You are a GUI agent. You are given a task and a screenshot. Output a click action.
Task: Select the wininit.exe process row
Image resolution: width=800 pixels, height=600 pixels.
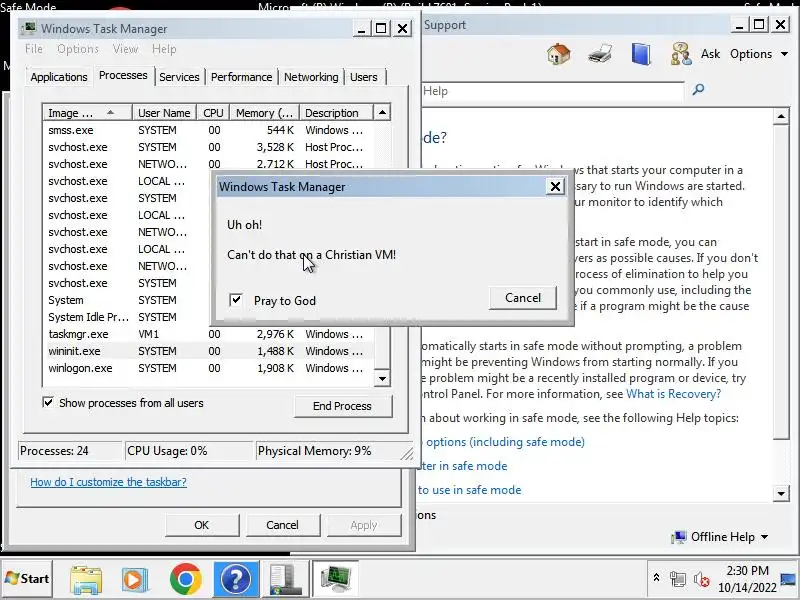(208, 351)
